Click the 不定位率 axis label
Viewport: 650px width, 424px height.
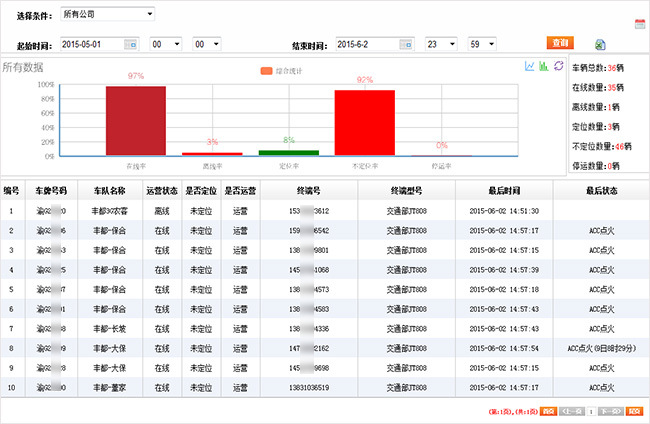(x=365, y=166)
